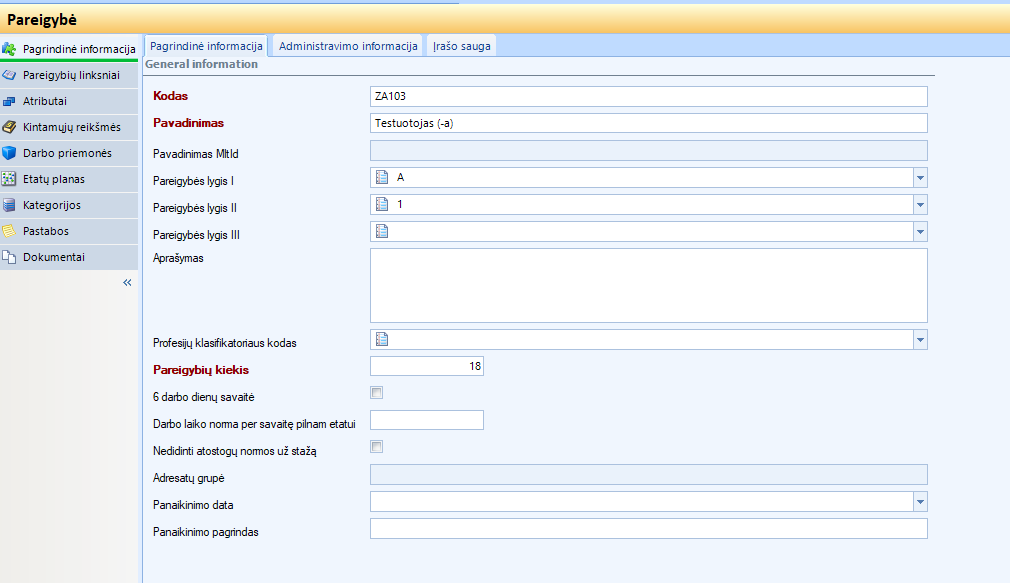Open the Panaikinimo data date dropdown
This screenshot has width=1010, height=583.
tap(919, 502)
